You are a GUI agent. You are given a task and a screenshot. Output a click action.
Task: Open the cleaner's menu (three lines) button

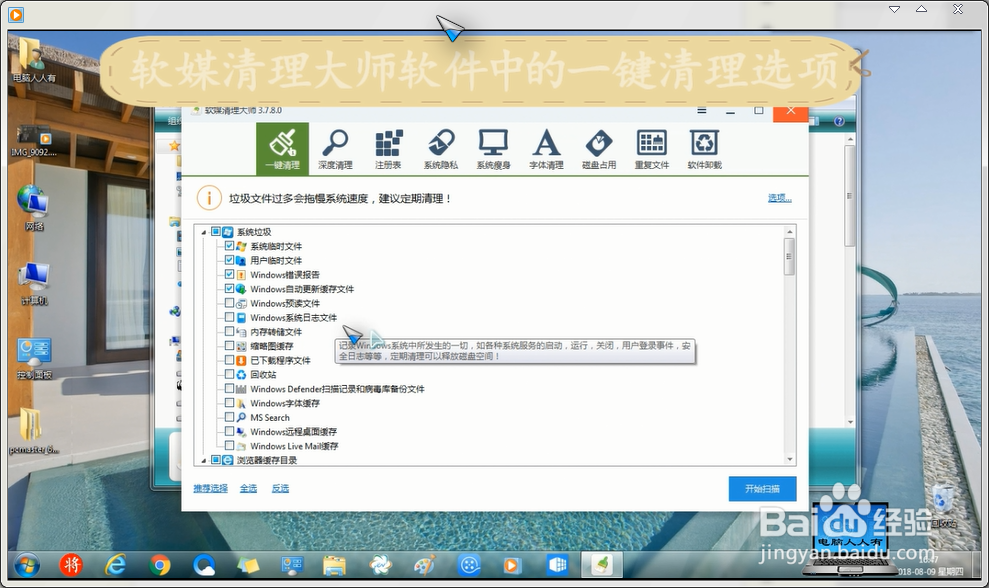[x=701, y=111]
